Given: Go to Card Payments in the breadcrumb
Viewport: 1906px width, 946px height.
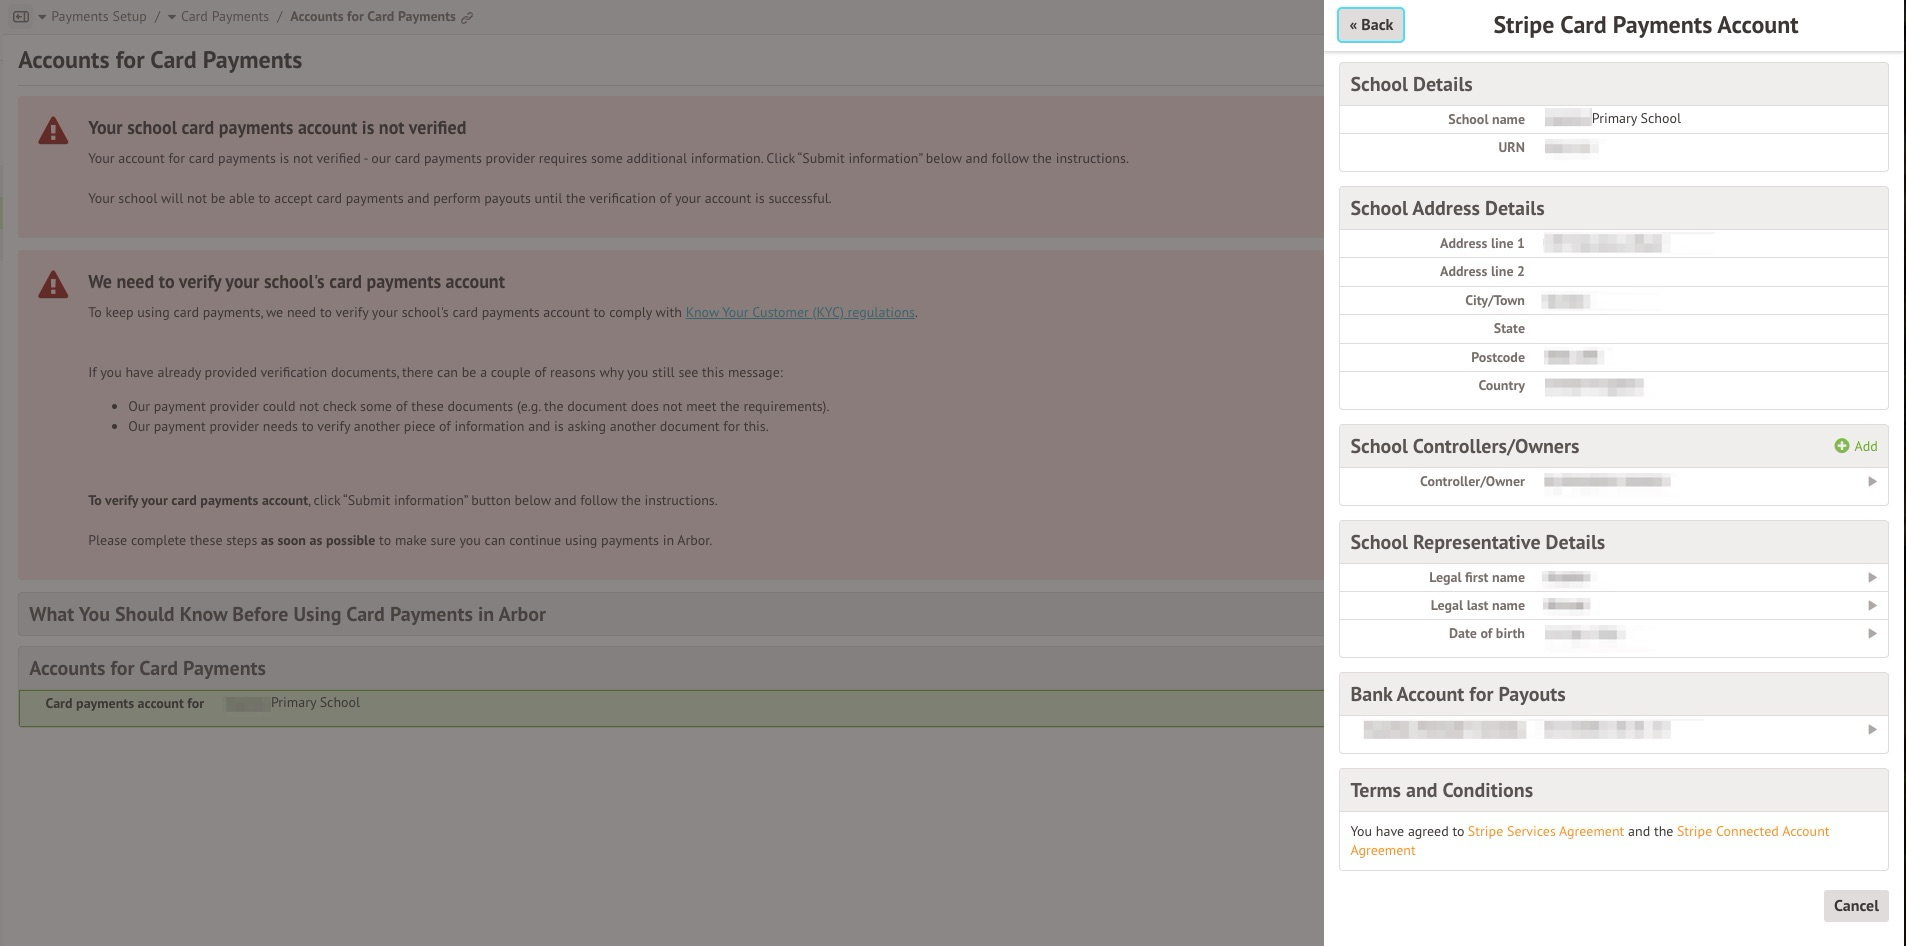Looking at the screenshot, I should click(224, 17).
